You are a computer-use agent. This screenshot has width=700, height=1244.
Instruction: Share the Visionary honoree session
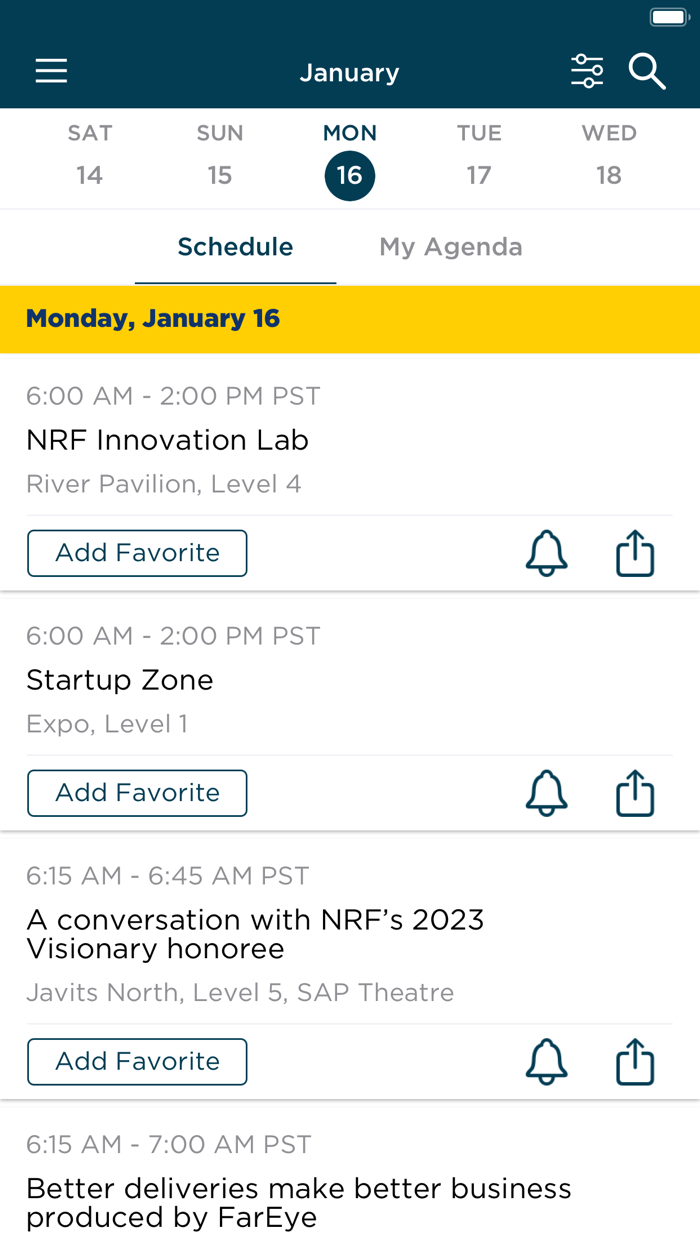[634, 1062]
